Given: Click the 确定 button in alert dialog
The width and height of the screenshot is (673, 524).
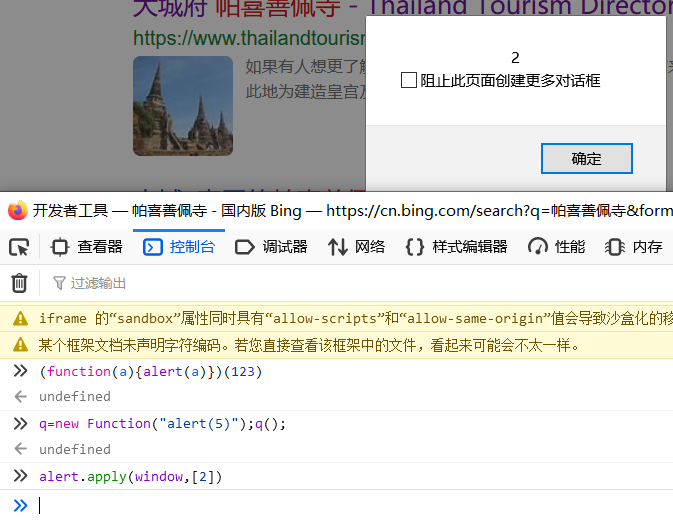Looking at the screenshot, I should [587, 159].
